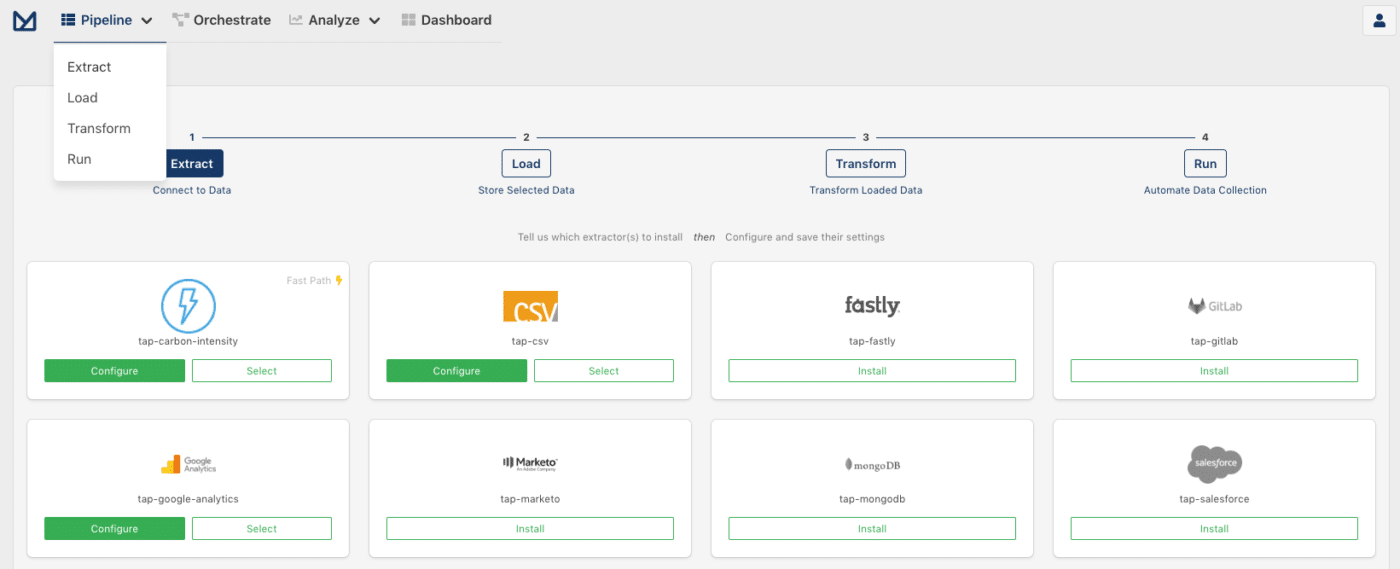Install the tap-marketo extractor

tap(530, 529)
